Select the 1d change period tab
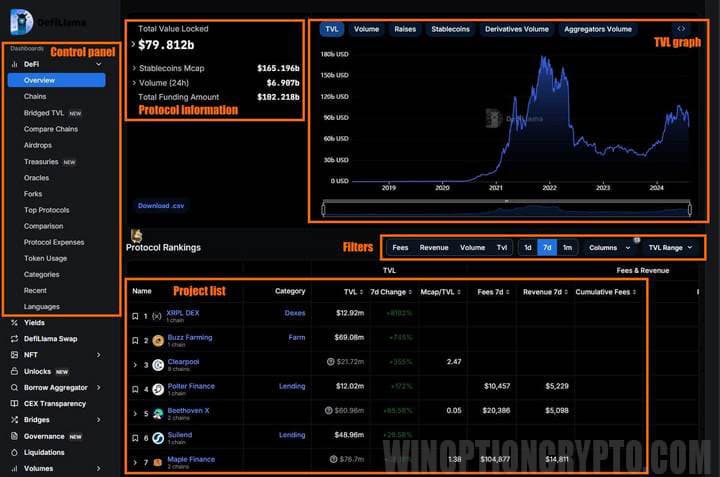 coord(527,247)
